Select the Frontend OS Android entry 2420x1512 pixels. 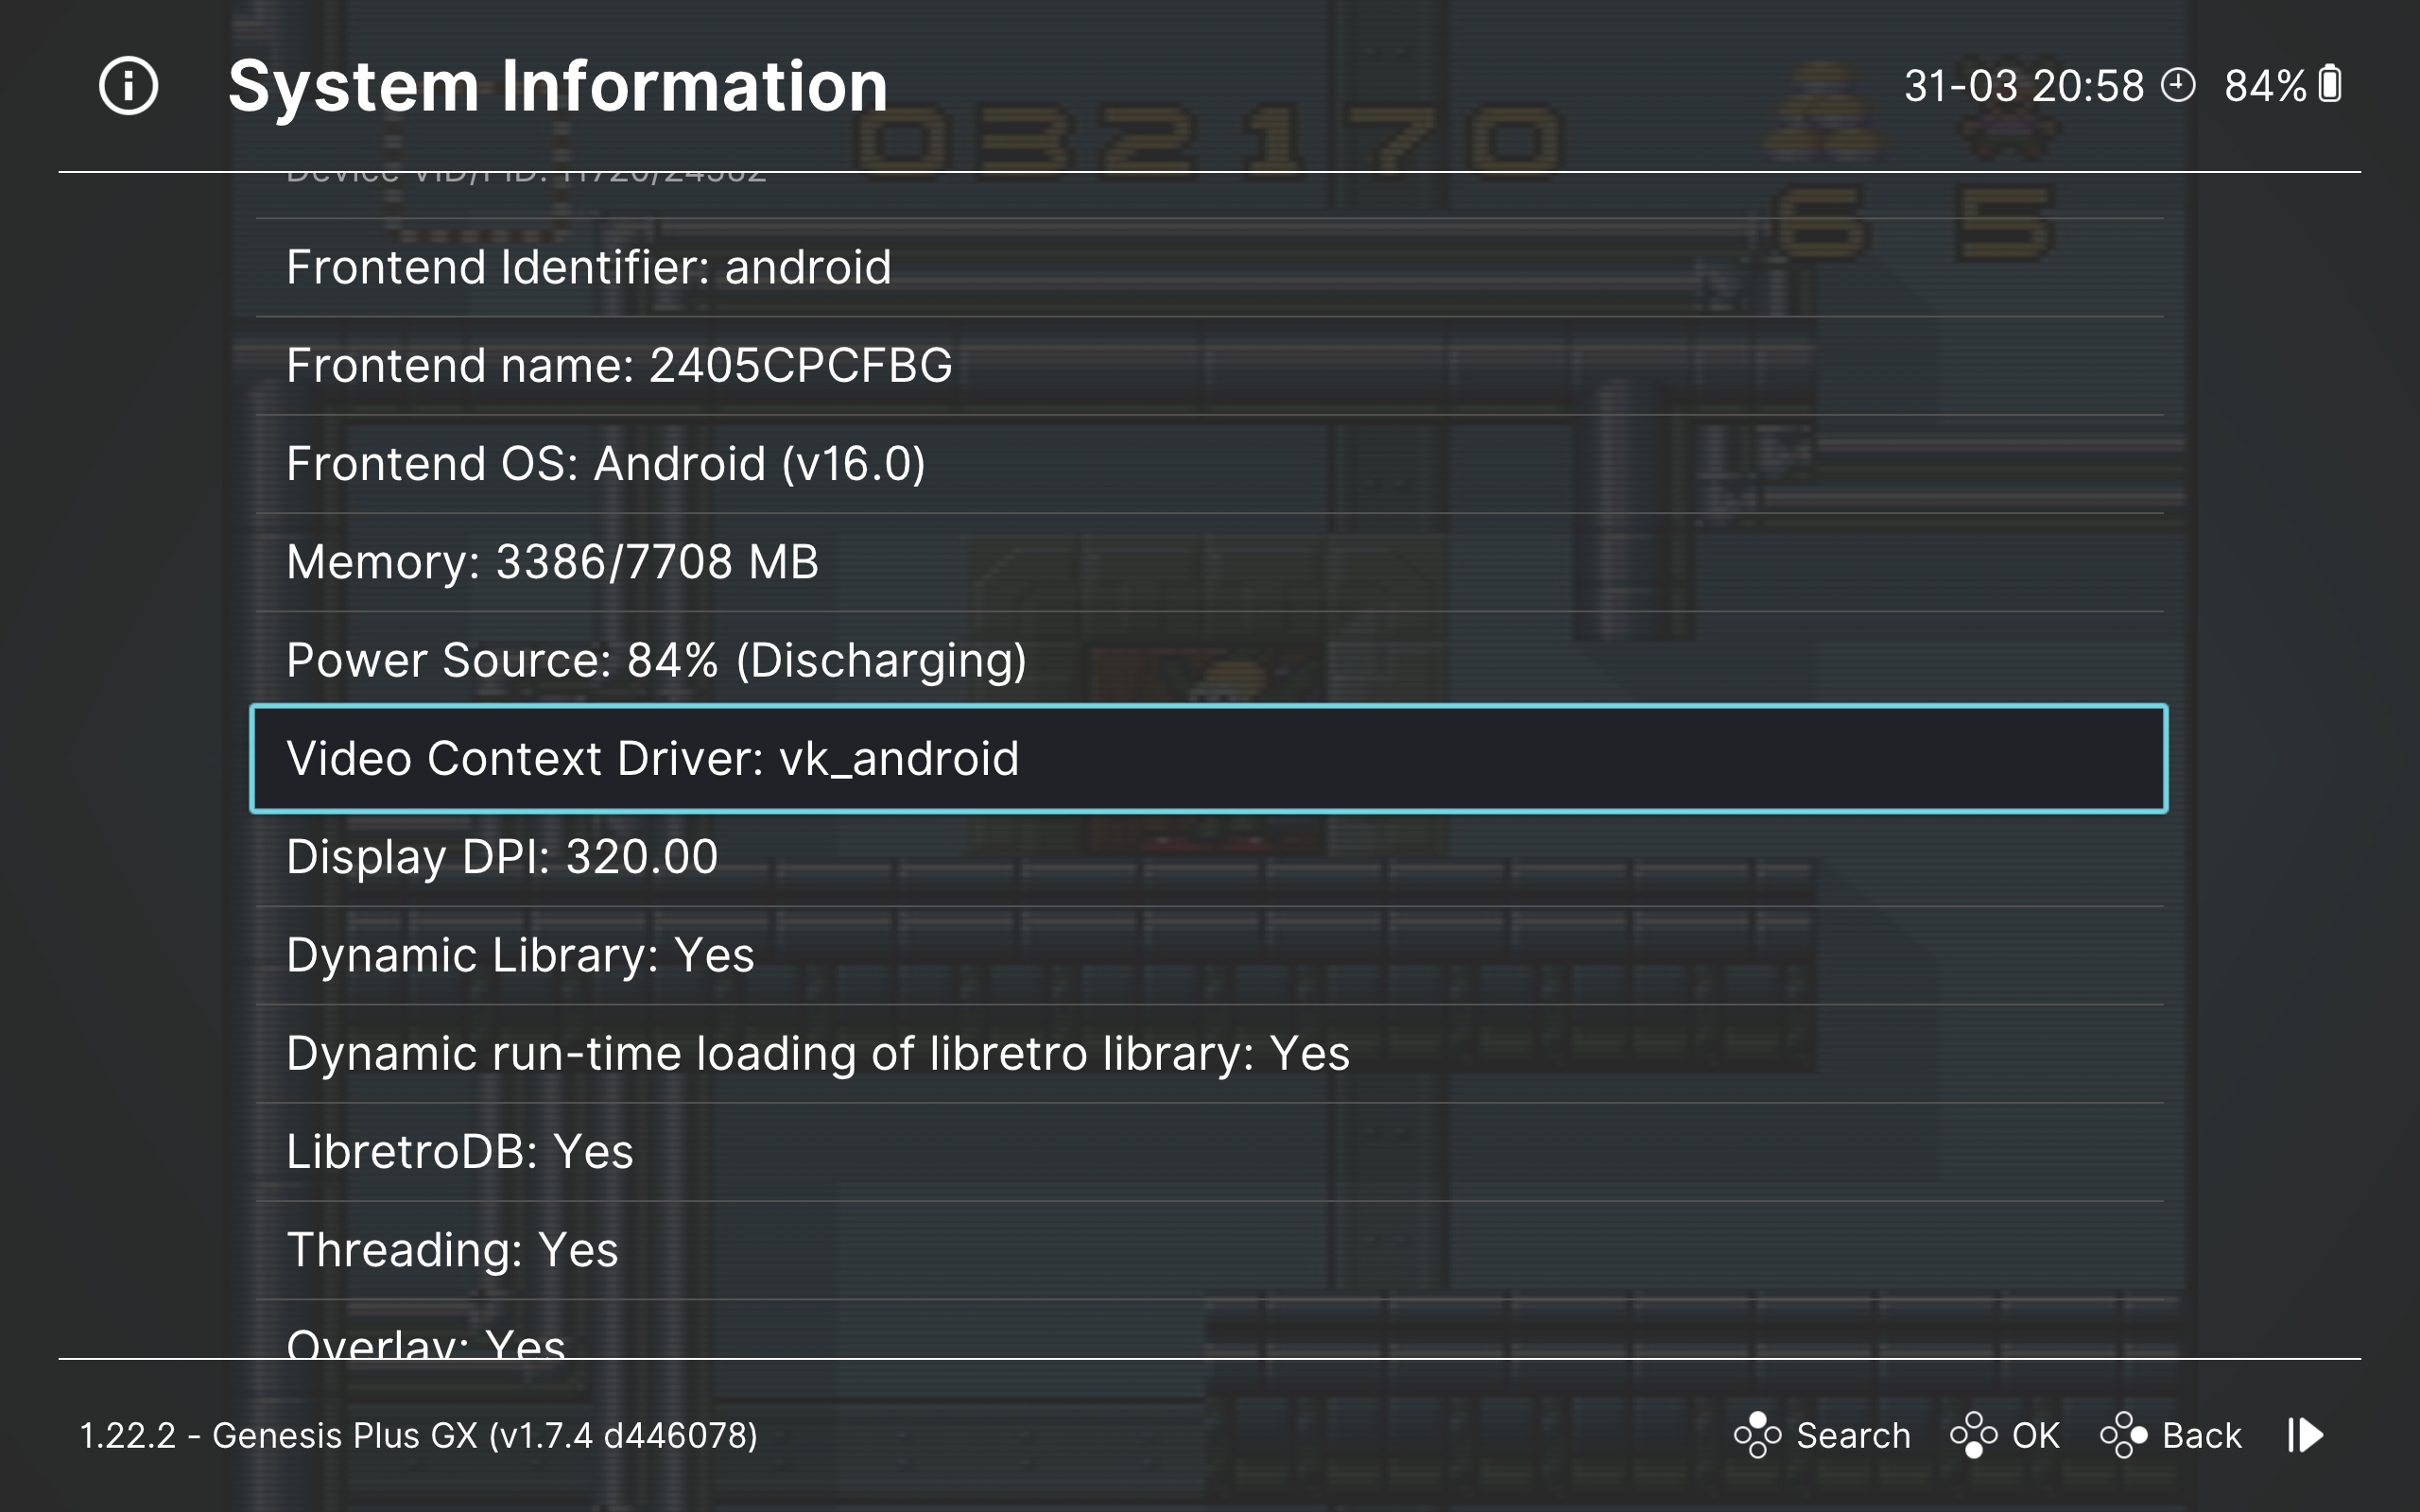(x=606, y=464)
